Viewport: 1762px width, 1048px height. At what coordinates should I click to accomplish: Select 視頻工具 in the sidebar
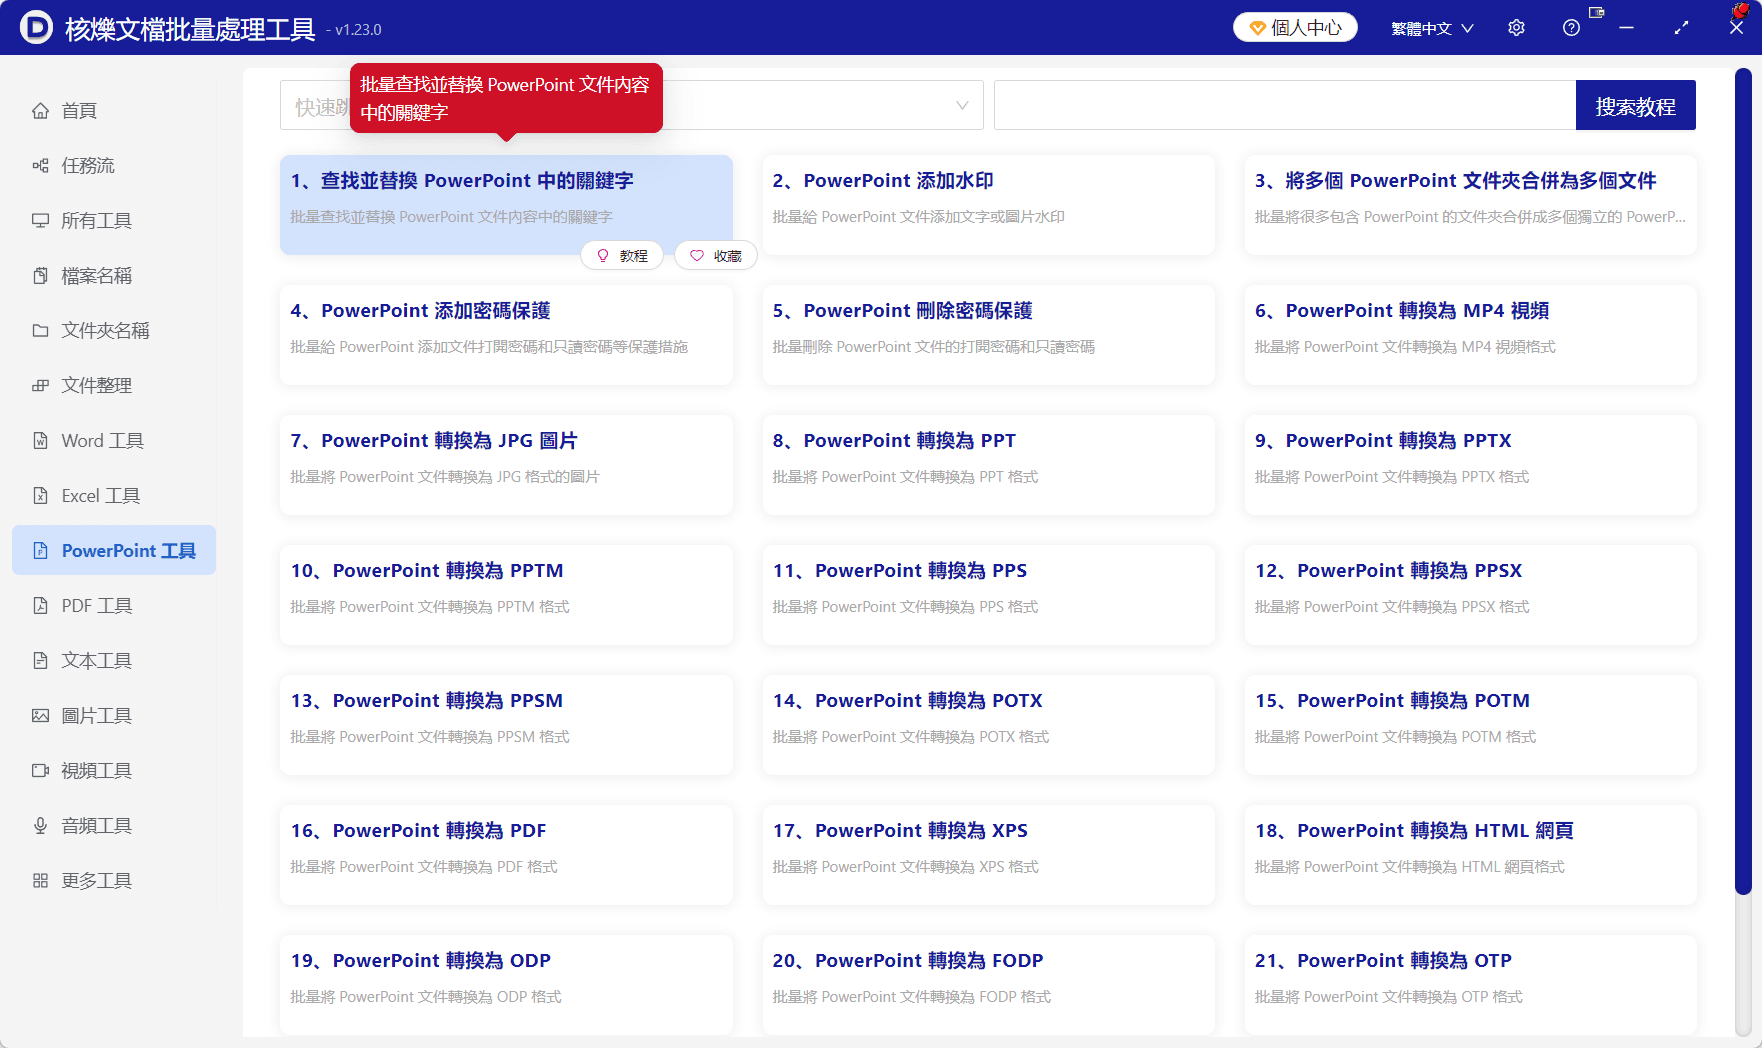point(114,771)
